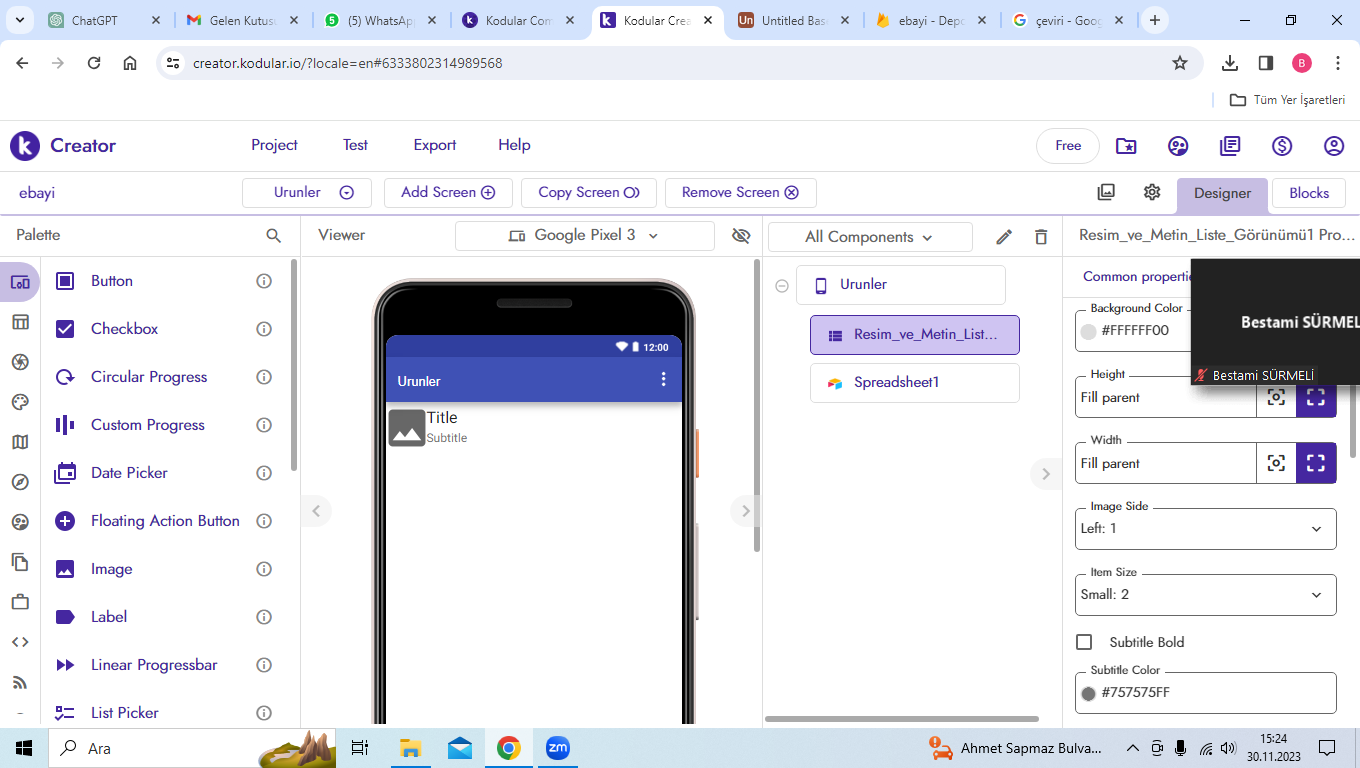The image size is (1360, 768).
Task: Click info icon beside Date Picker
Action: pos(264,473)
